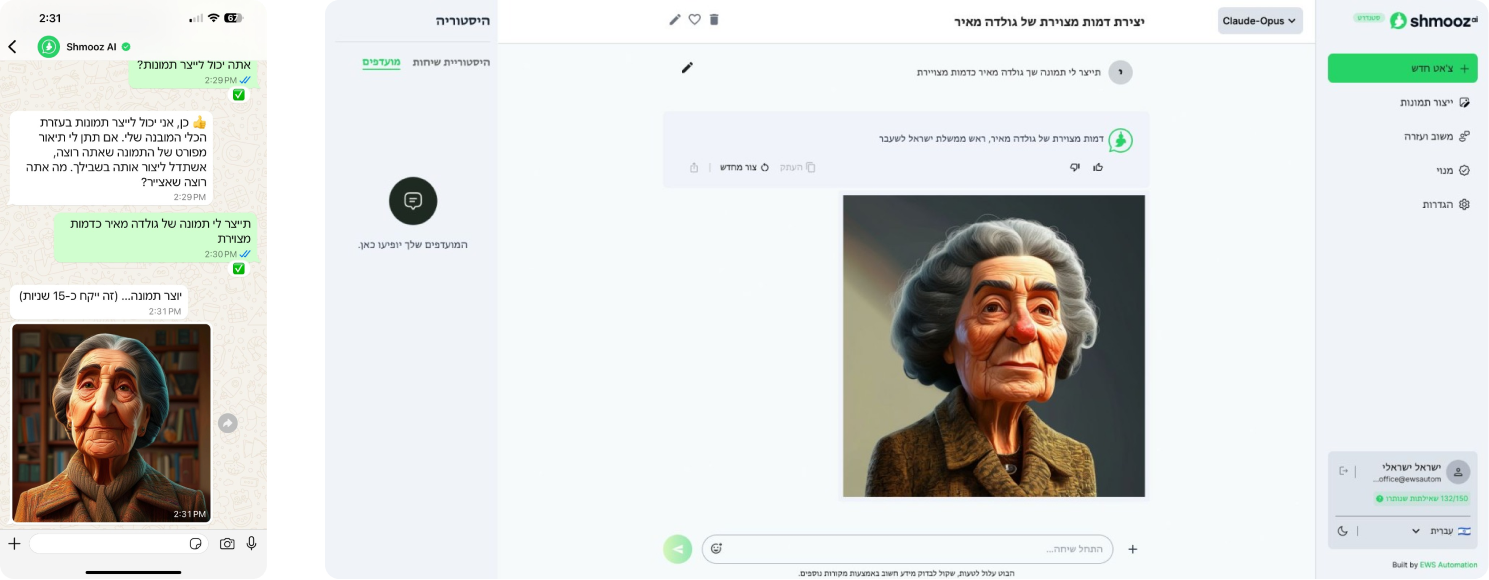Rename the chat title with the header pencil icon
This screenshot has height=580, width=1489.
(675, 19)
